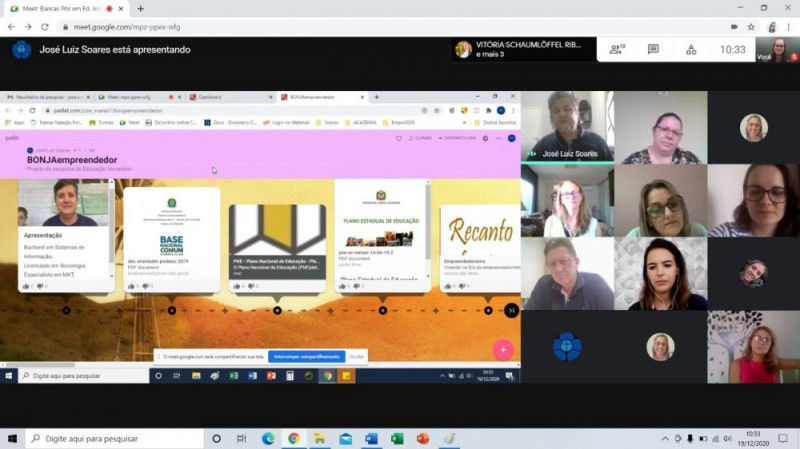
Task: Like the Plano Estadual de Educação post
Action: click(342, 286)
